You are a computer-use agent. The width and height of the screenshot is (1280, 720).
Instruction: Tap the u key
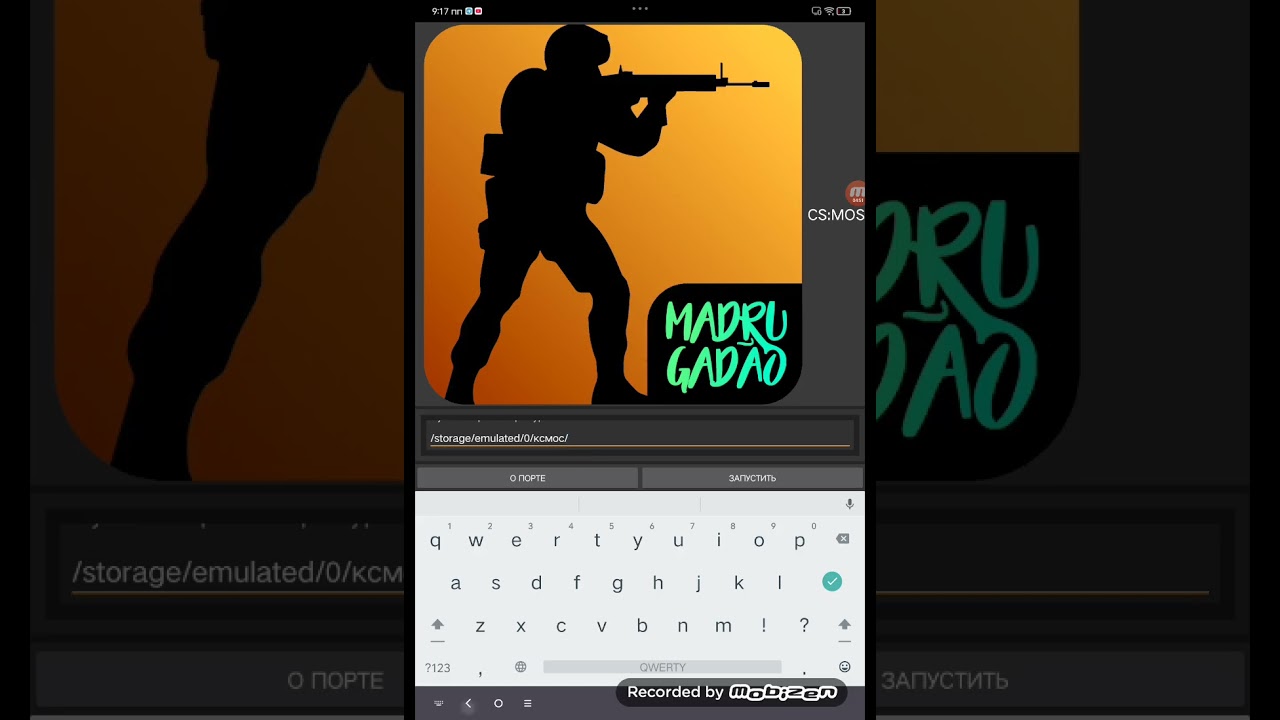click(x=678, y=541)
